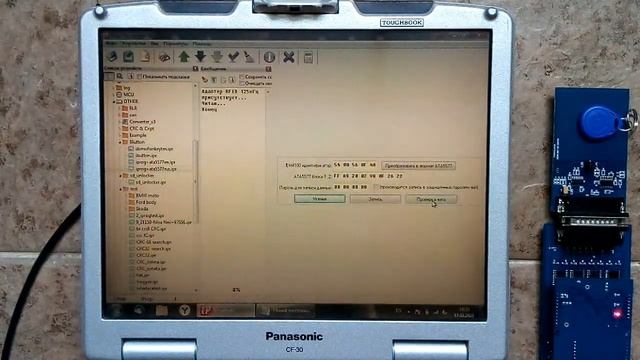Screen dimensions: 640x360
Task: Expand the log folder node
Action: click(x=114, y=88)
